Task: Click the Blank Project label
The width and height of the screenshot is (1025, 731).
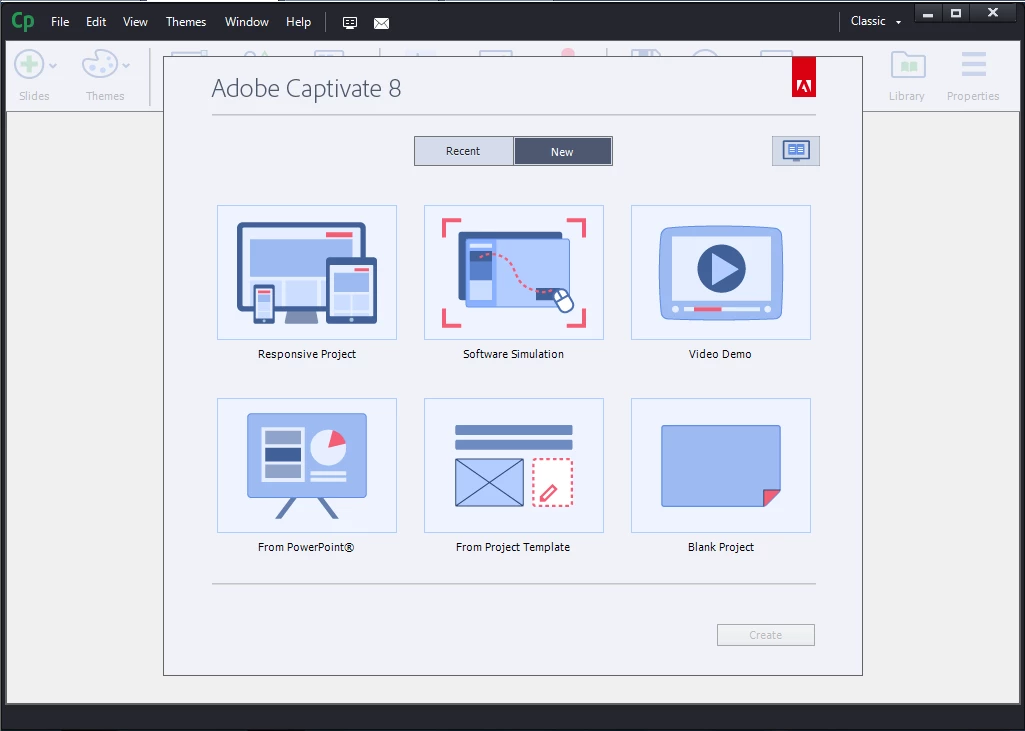Action: pos(720,547)
